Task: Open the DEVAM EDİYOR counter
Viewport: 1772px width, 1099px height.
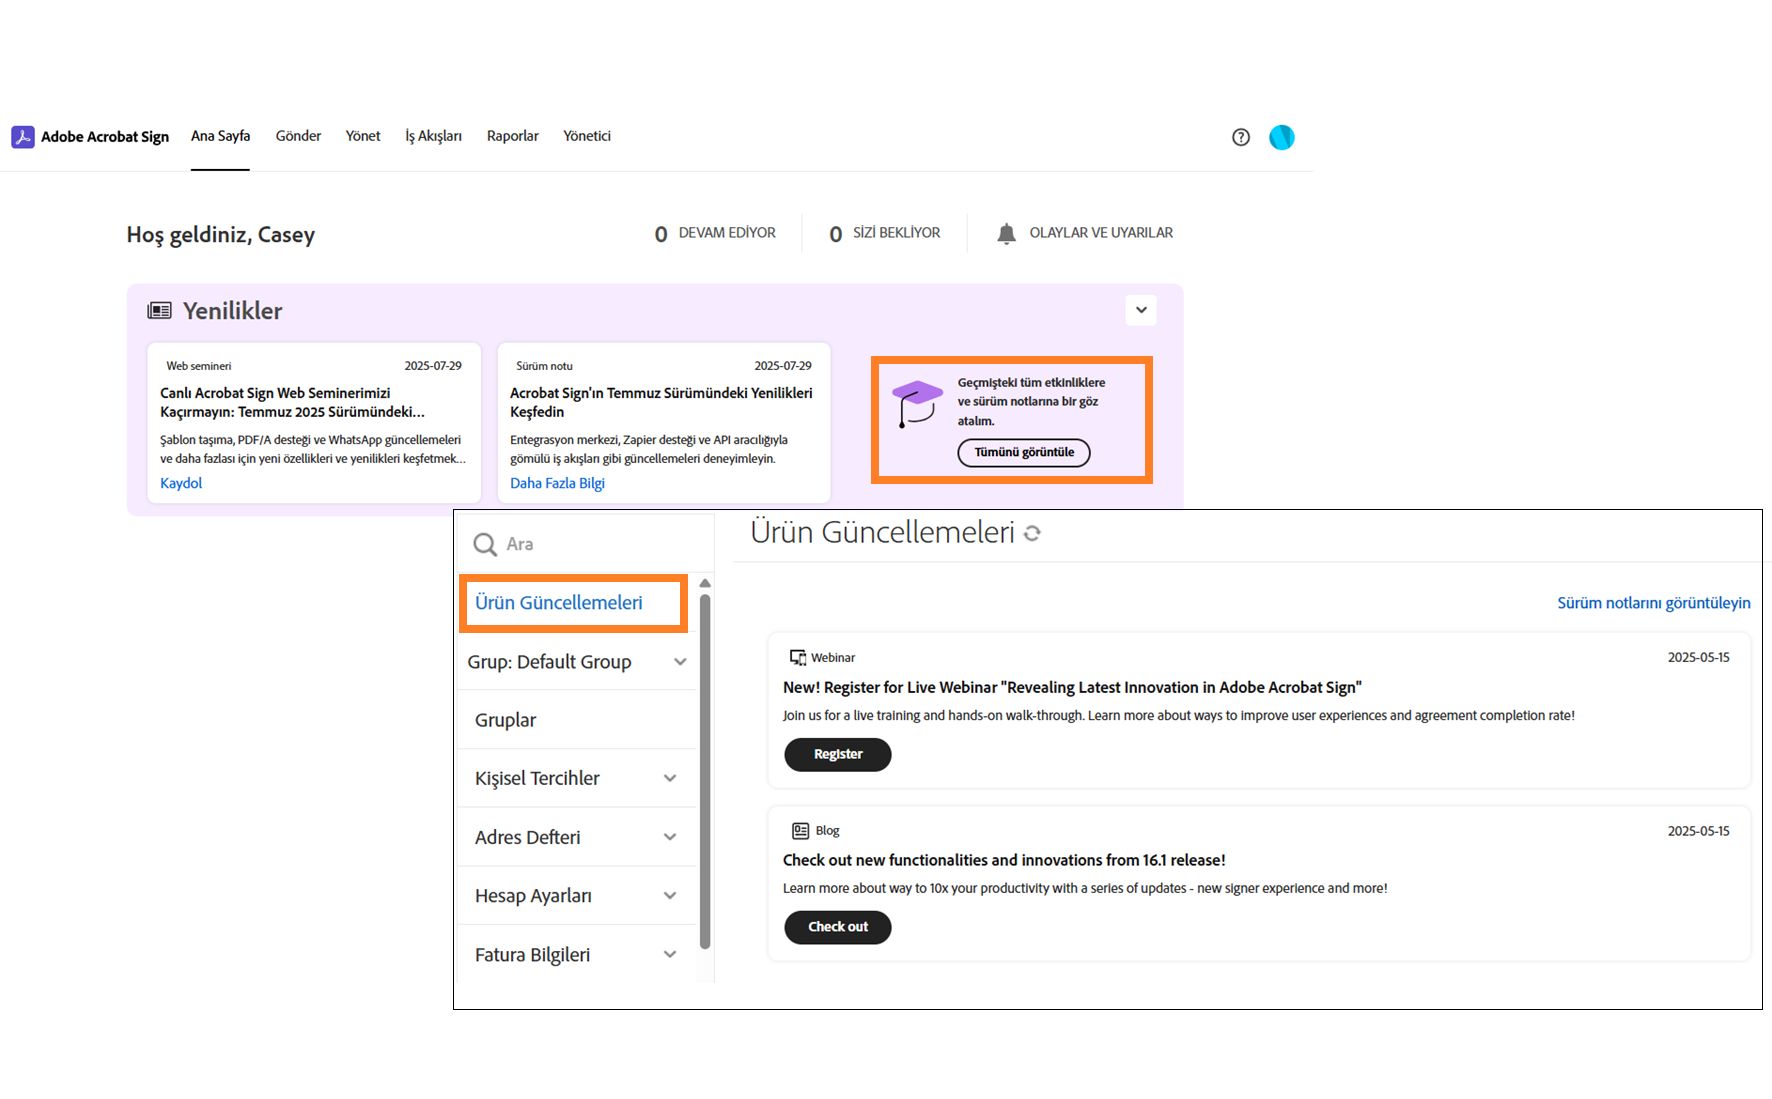Action: pyautogui.click(x=715, y=233)
